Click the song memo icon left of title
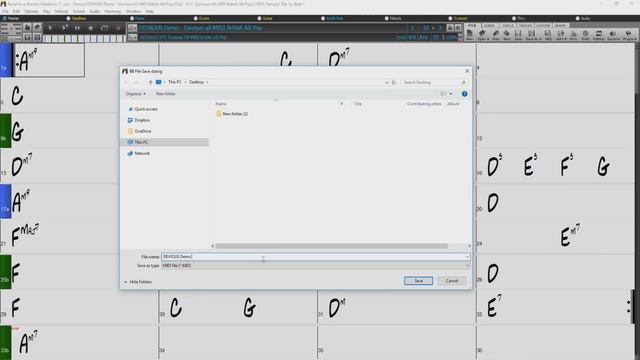 click(x=132, y=28)
